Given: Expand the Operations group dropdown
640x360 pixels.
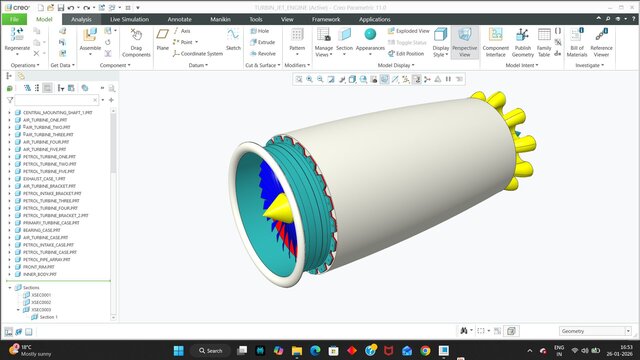Looking at the screenshot, I should click(25, 65).
